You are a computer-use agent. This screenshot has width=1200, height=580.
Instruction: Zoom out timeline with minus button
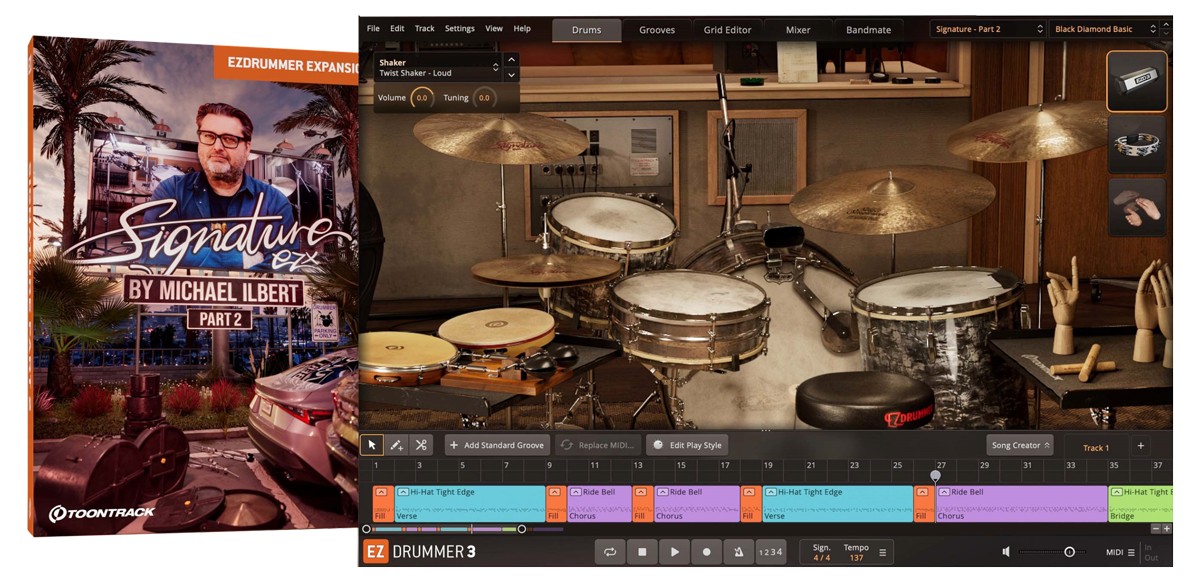1156,528
